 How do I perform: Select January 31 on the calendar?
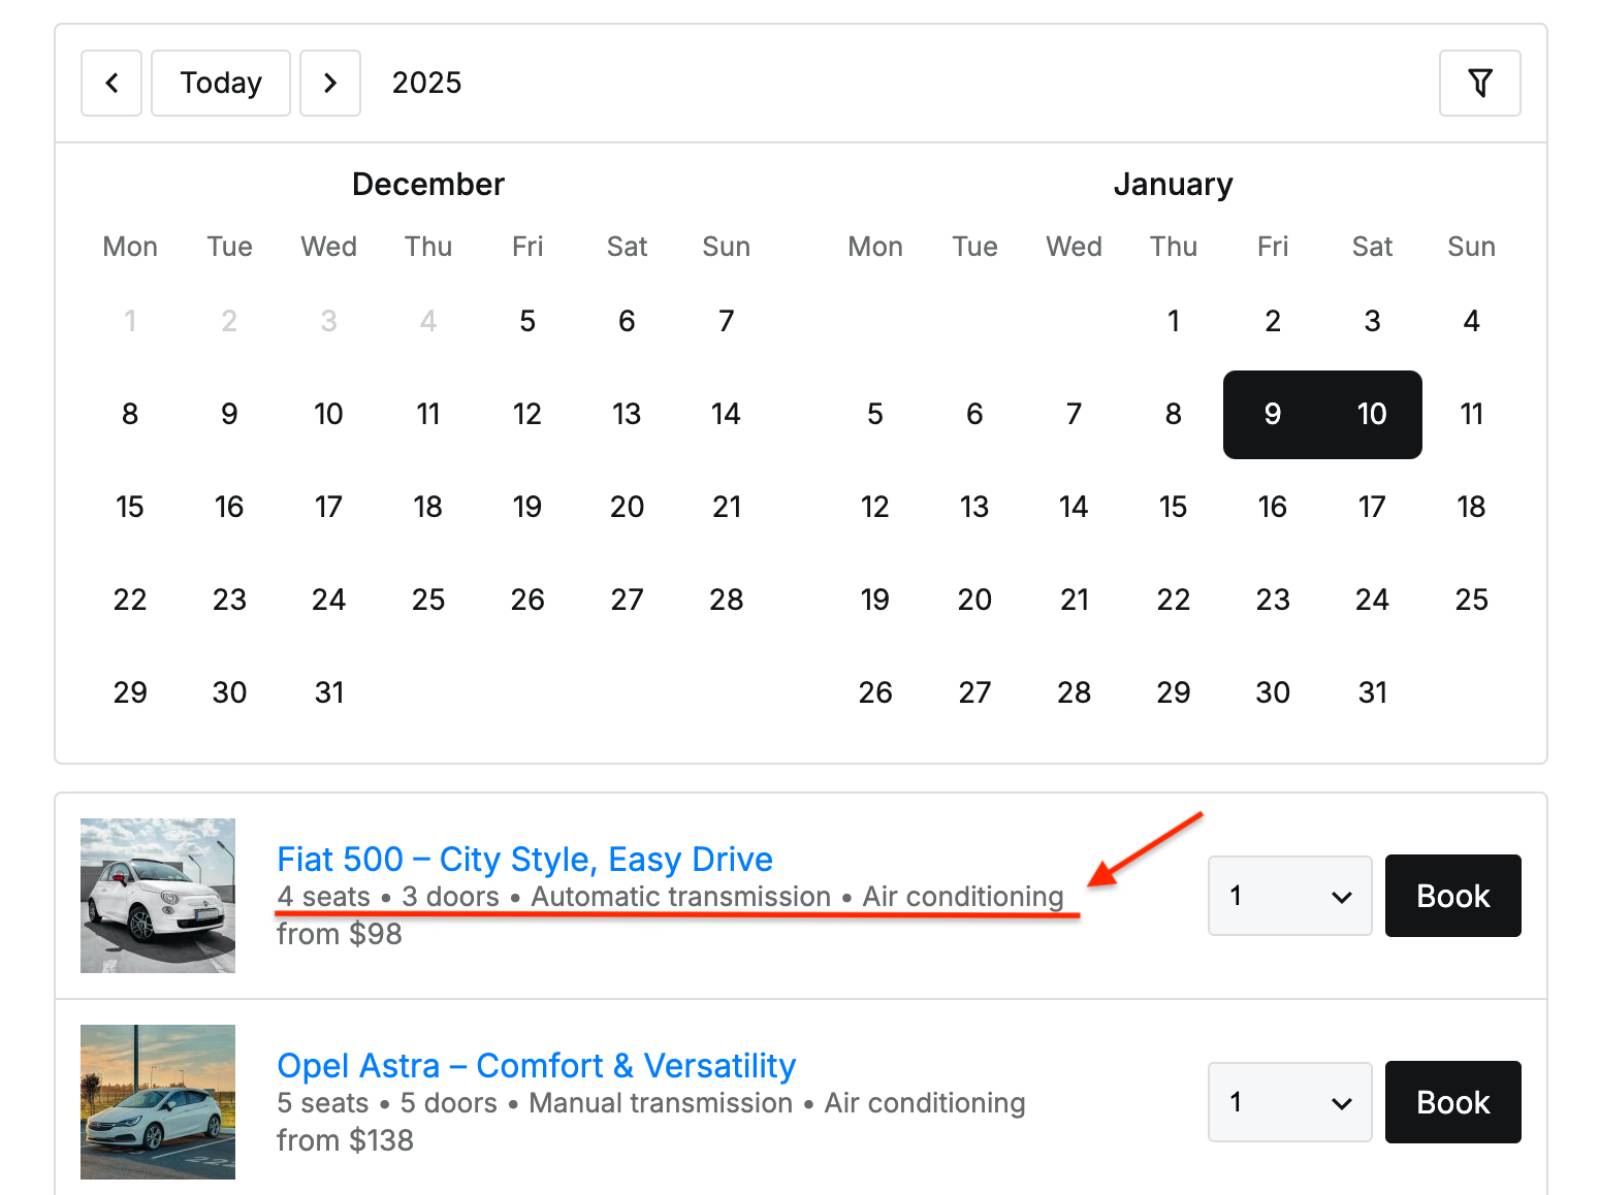pyautogui.click(x=1371, y=693)
